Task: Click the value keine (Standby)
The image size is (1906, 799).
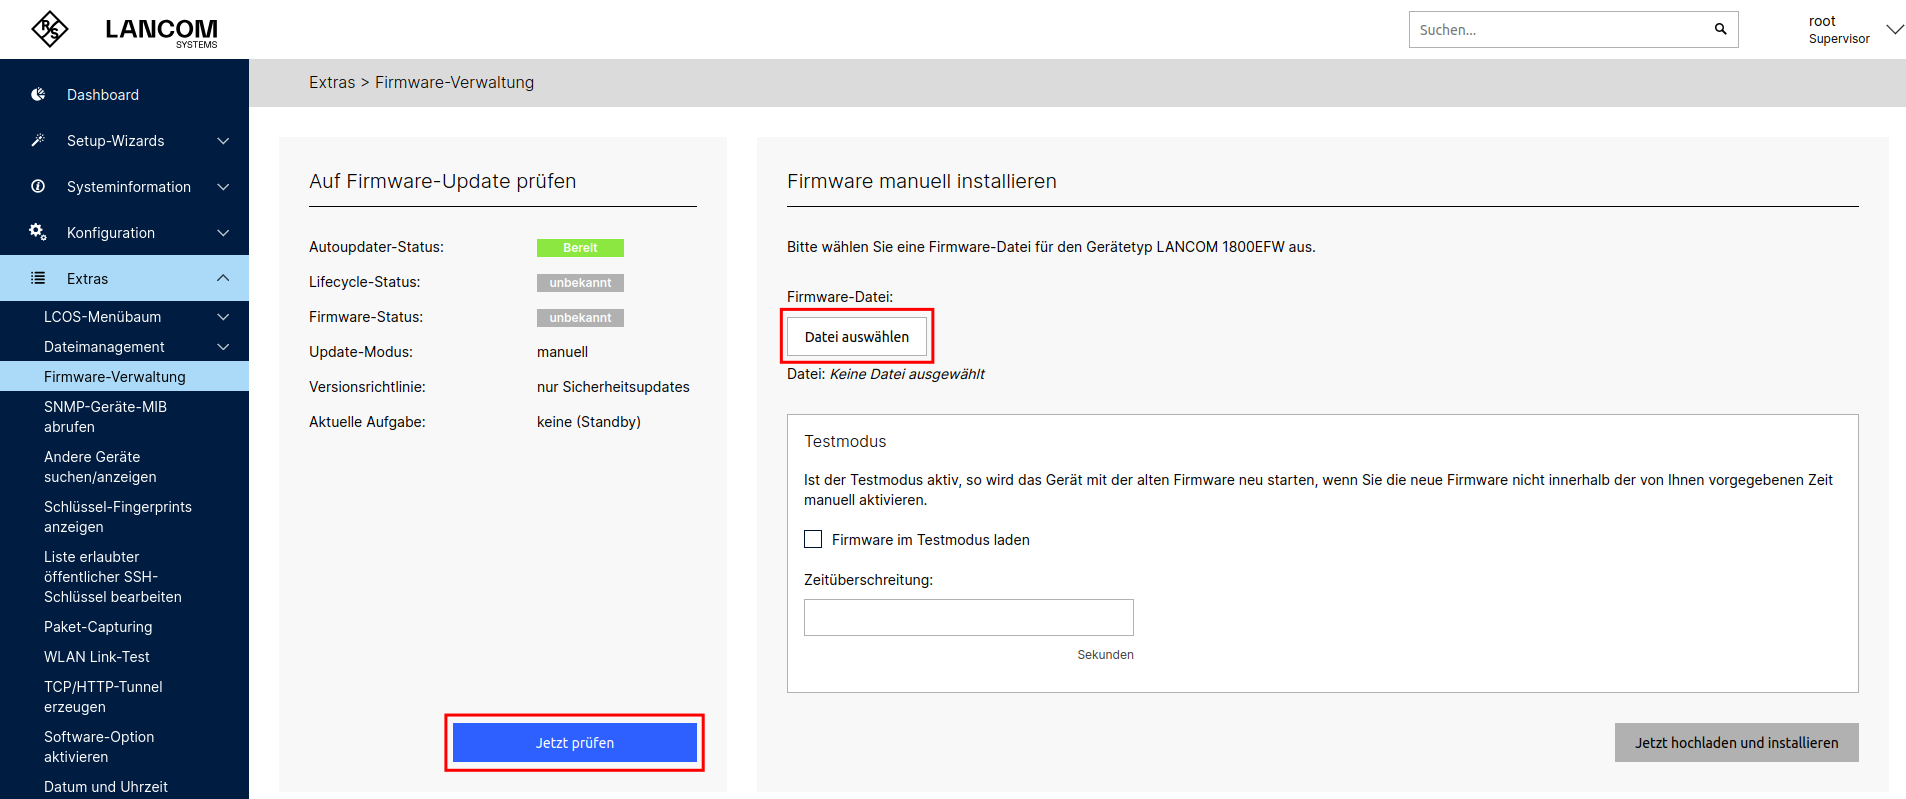Action: coord(589,422)
